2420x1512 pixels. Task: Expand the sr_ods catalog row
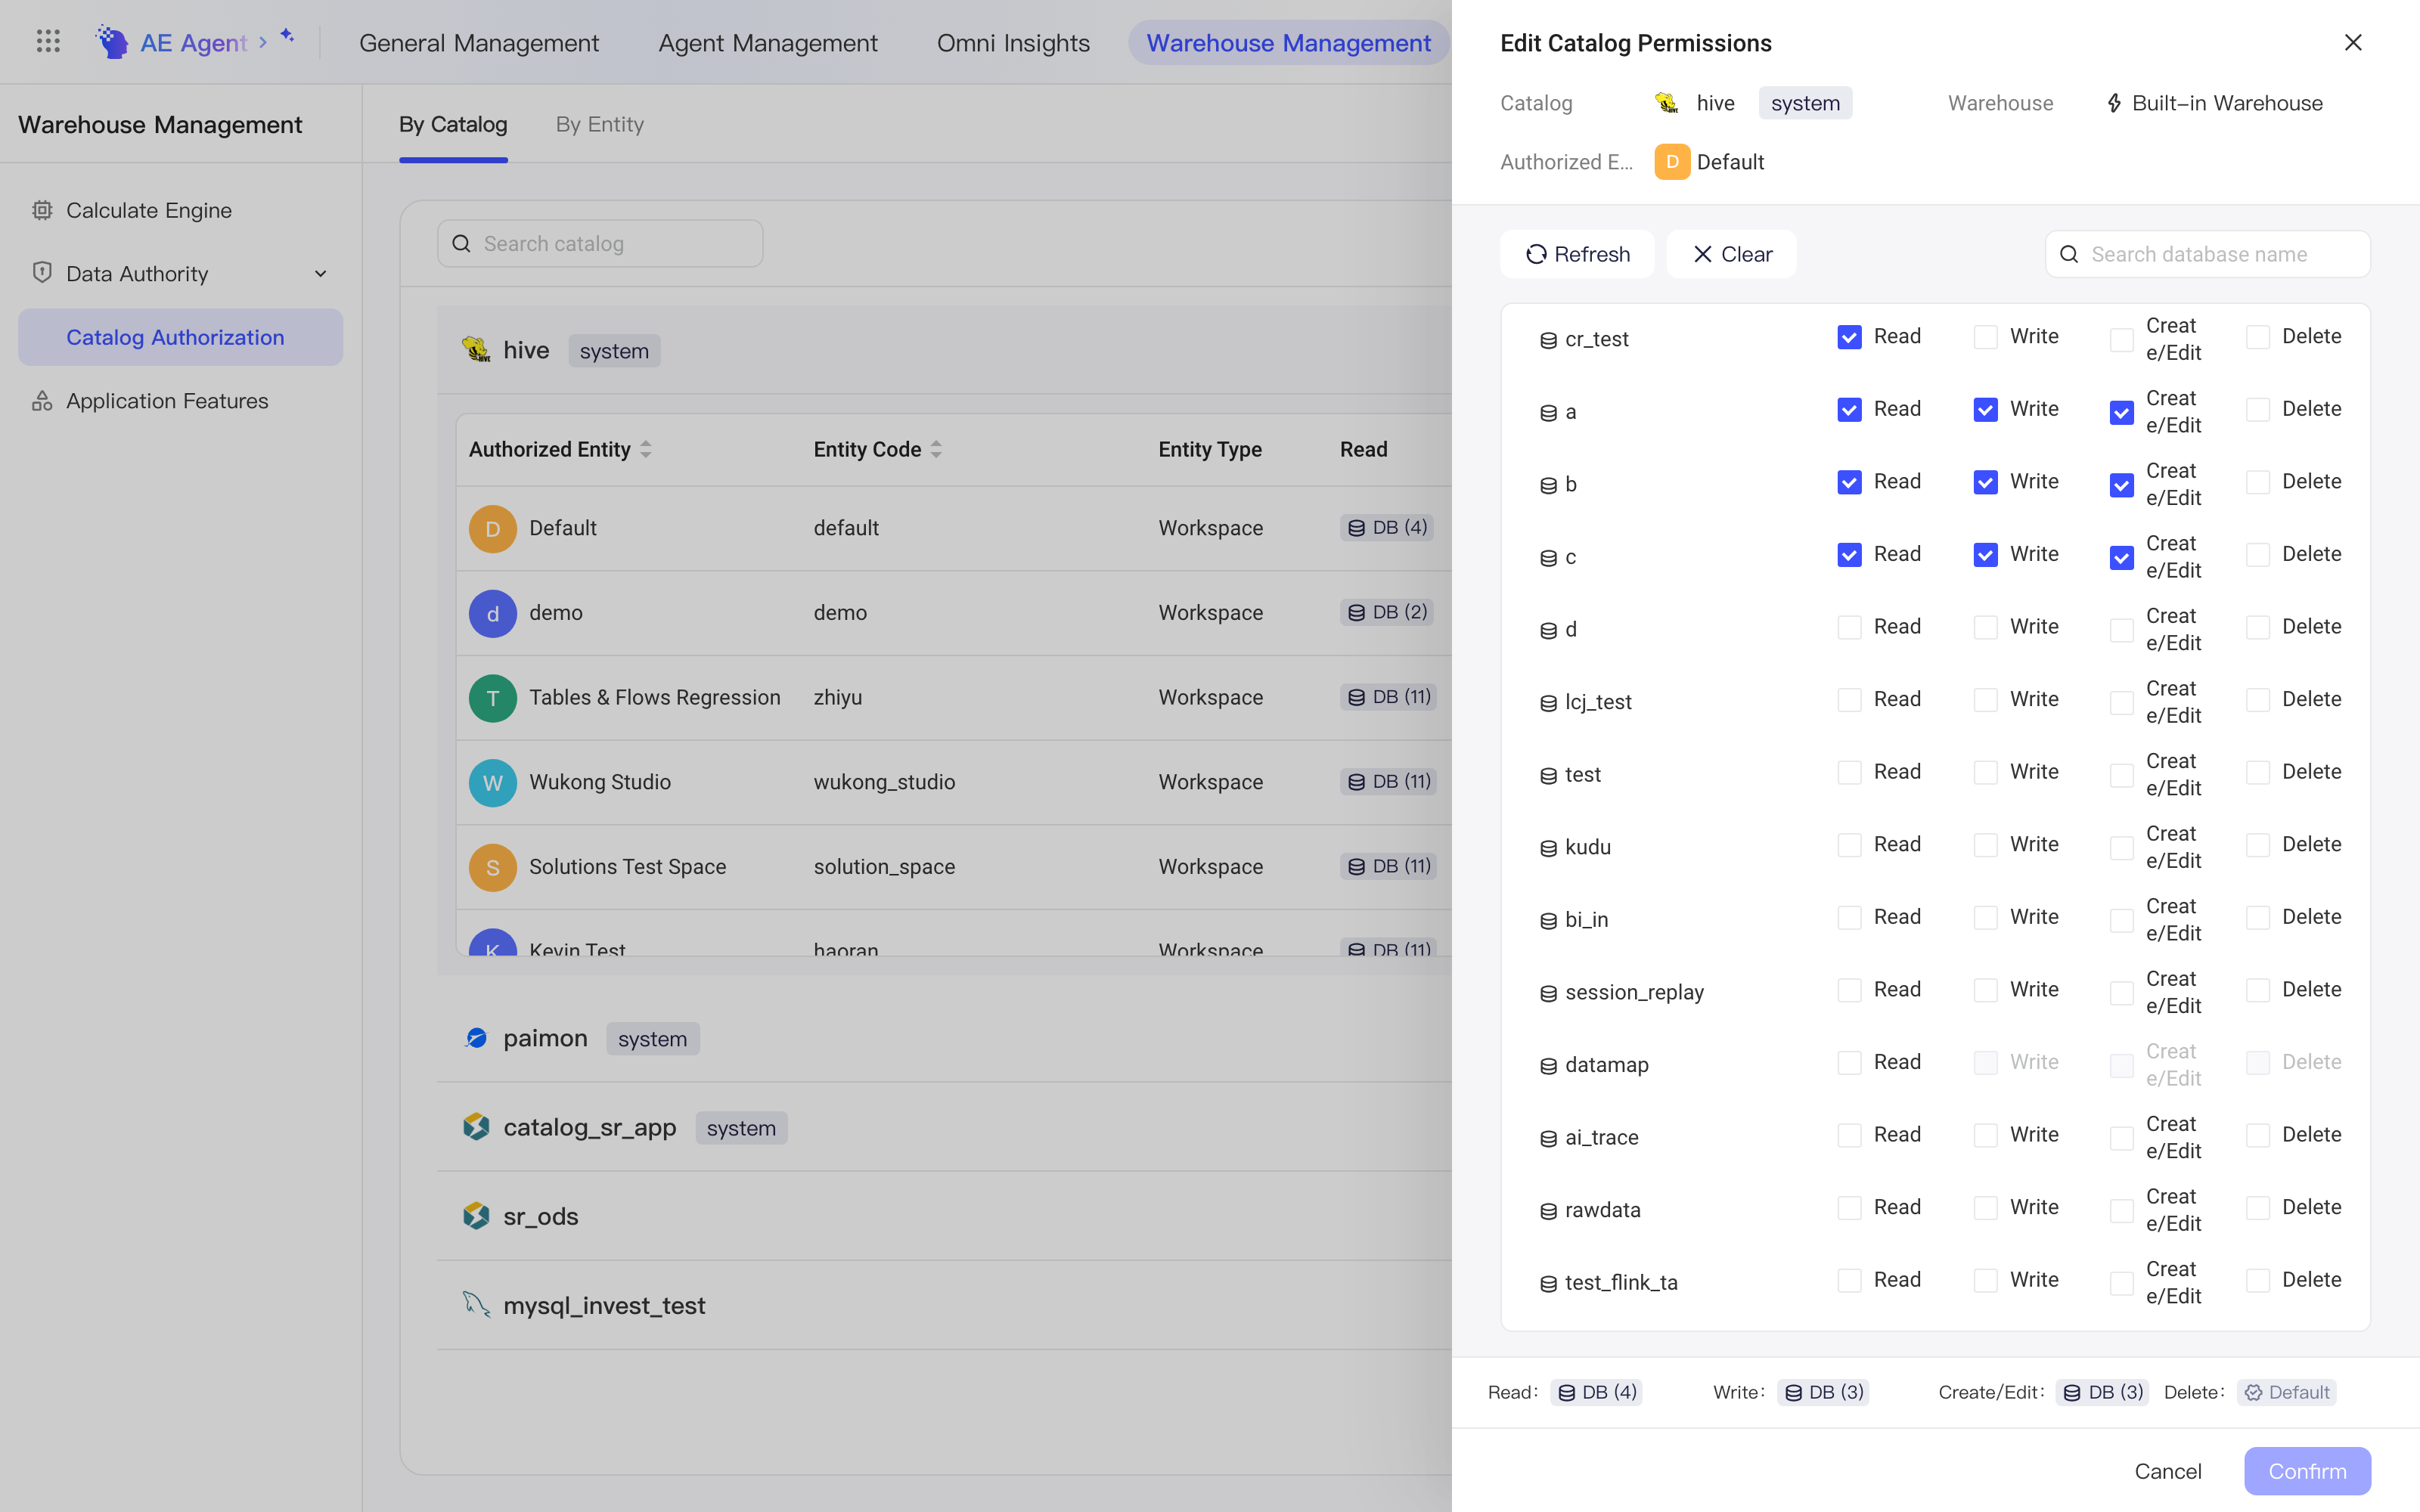944,1216
